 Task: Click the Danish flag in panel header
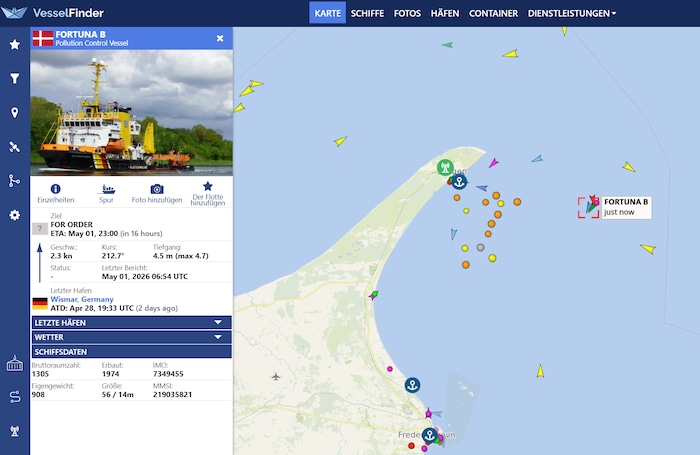43,38
